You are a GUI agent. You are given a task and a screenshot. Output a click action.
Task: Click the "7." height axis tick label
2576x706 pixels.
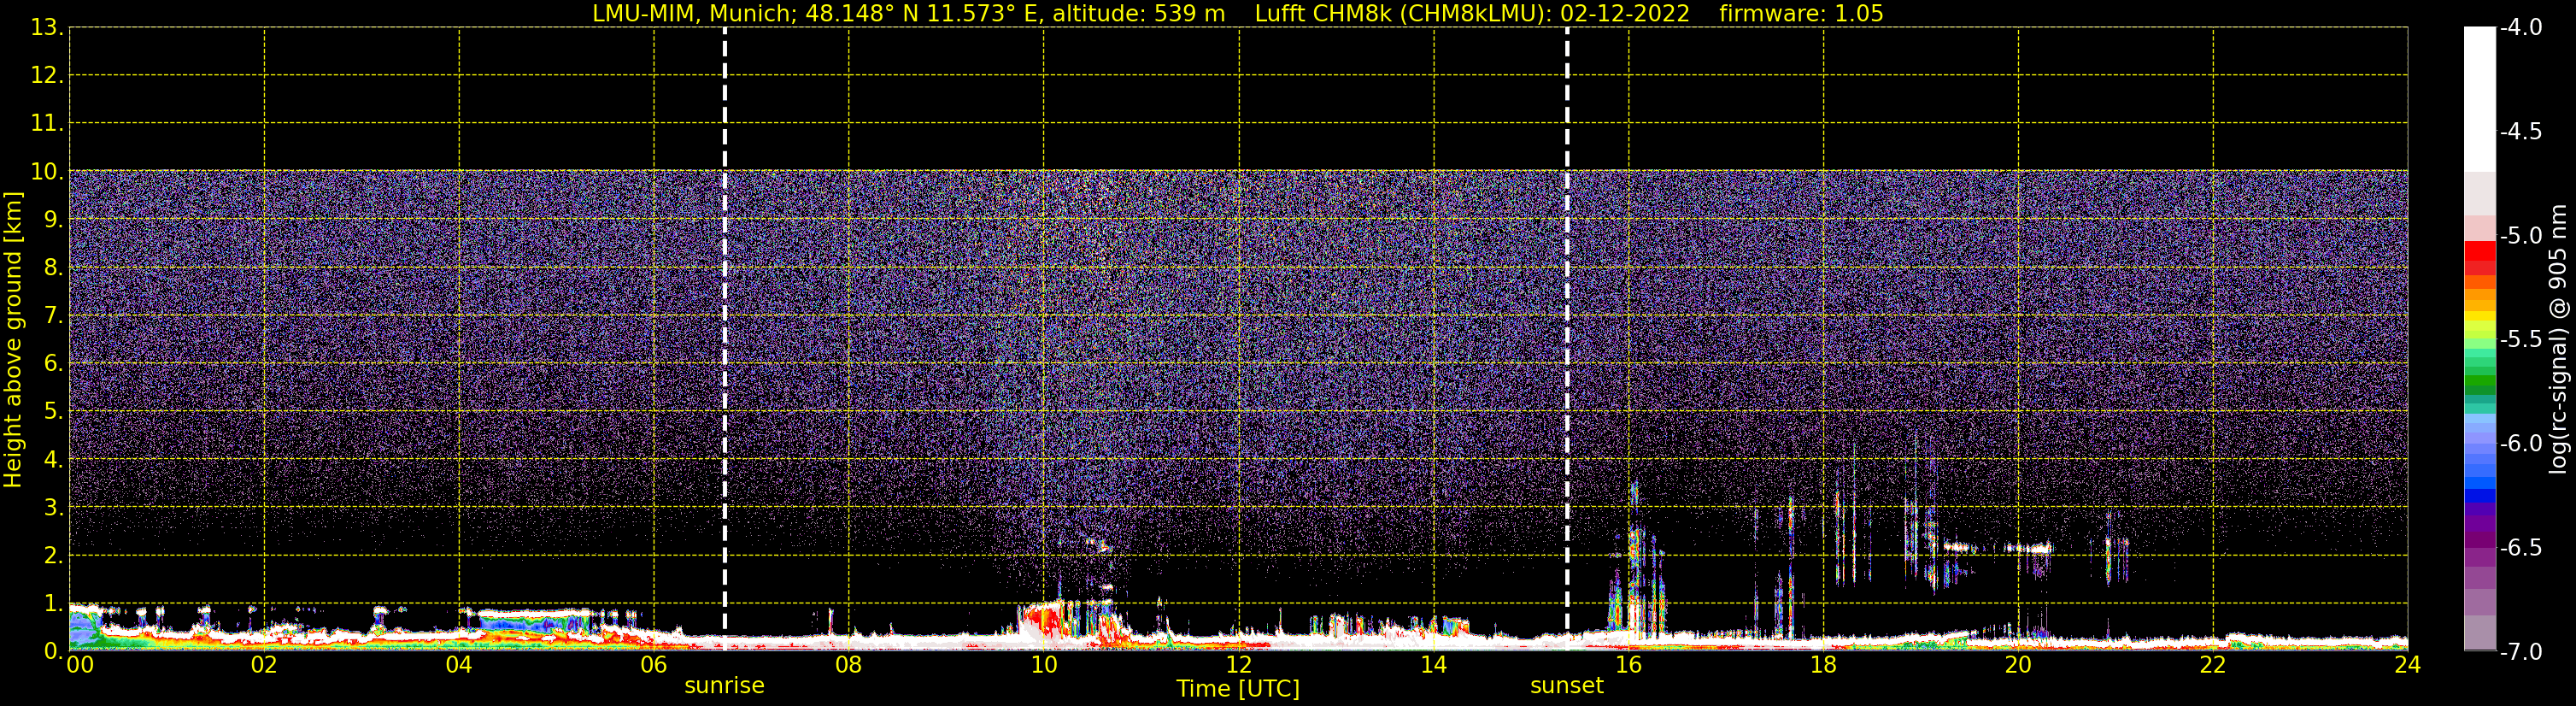pos(54,315)
